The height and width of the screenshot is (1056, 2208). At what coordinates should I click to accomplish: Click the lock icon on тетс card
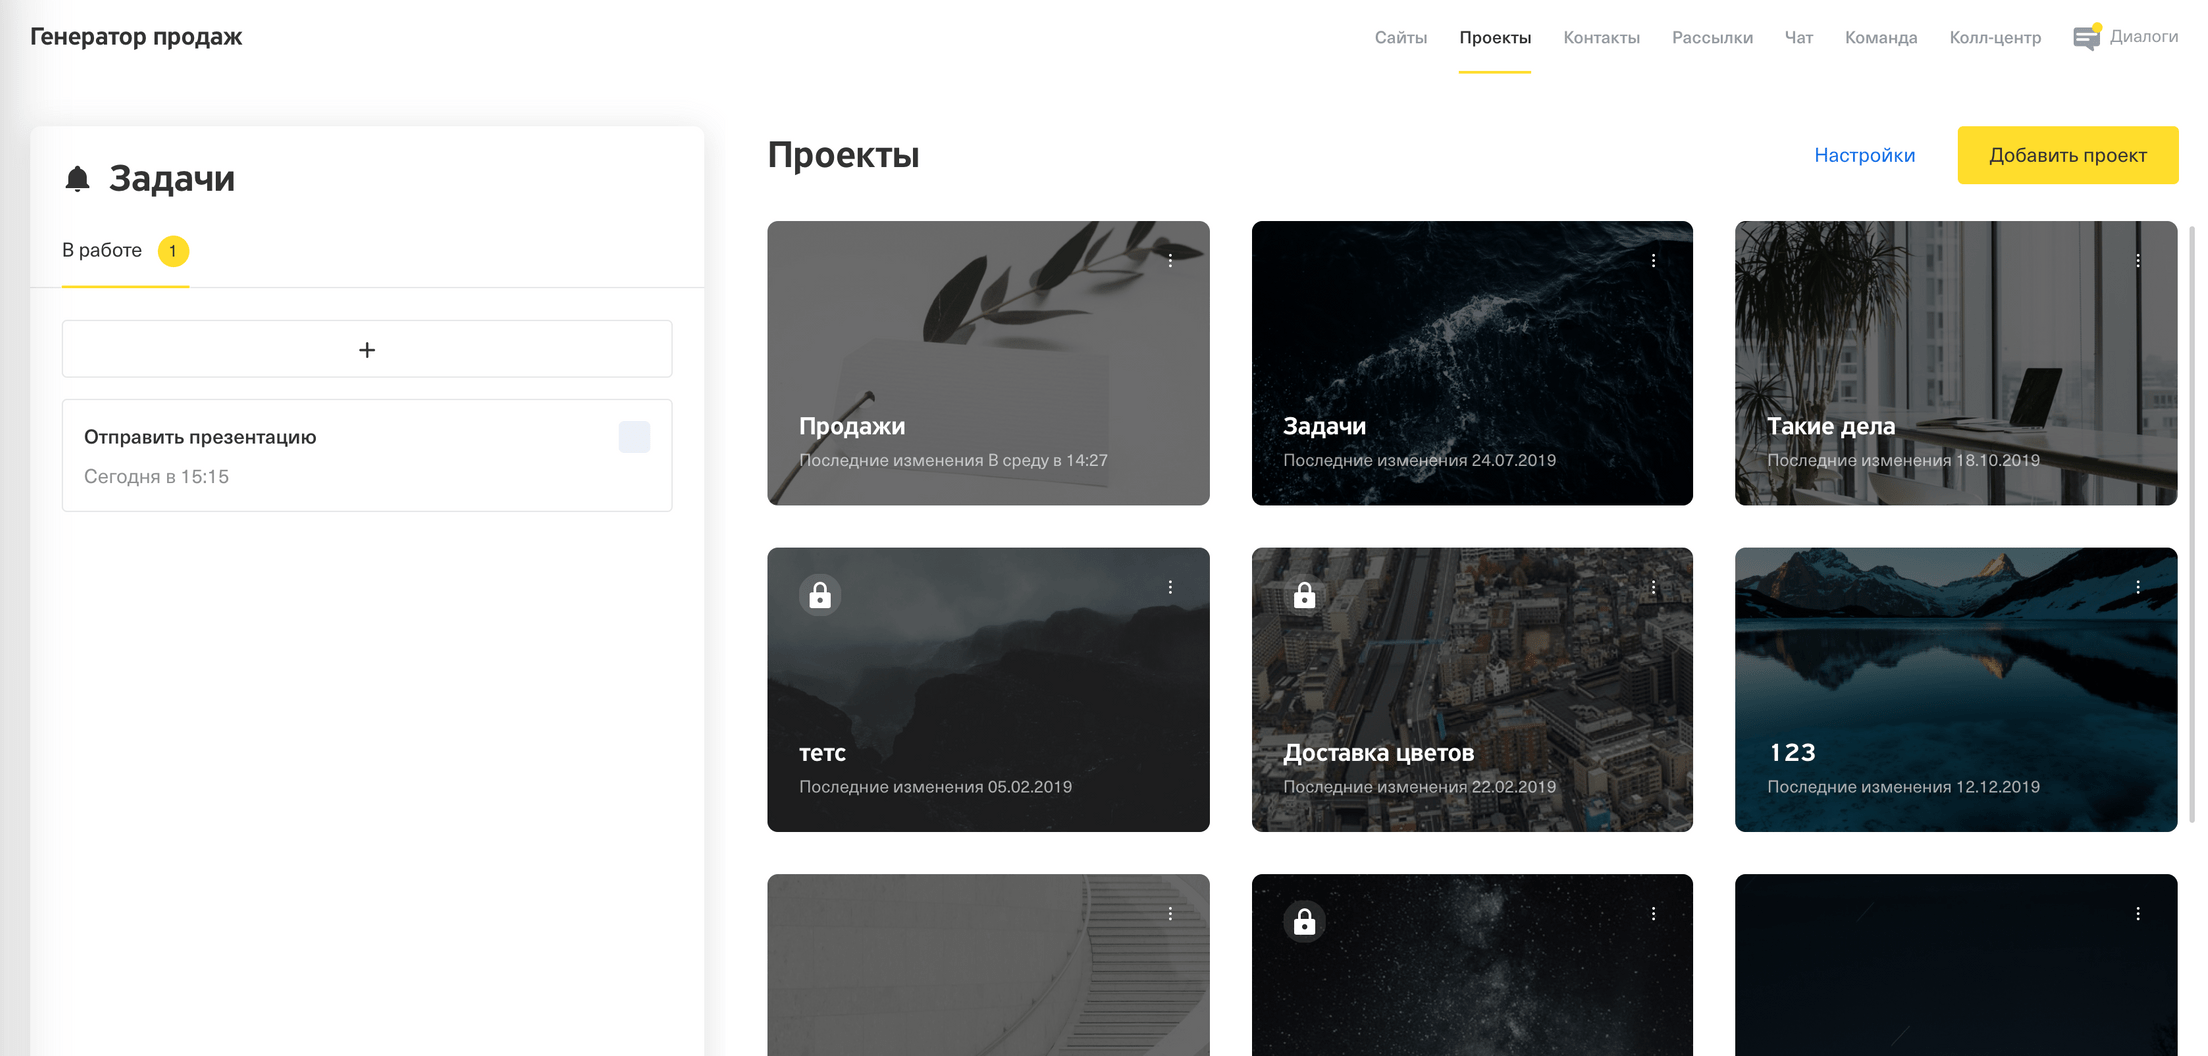pos(820,595)
